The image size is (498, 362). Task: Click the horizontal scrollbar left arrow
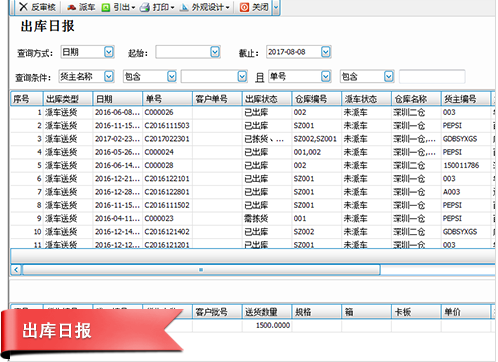click(16, 269)
